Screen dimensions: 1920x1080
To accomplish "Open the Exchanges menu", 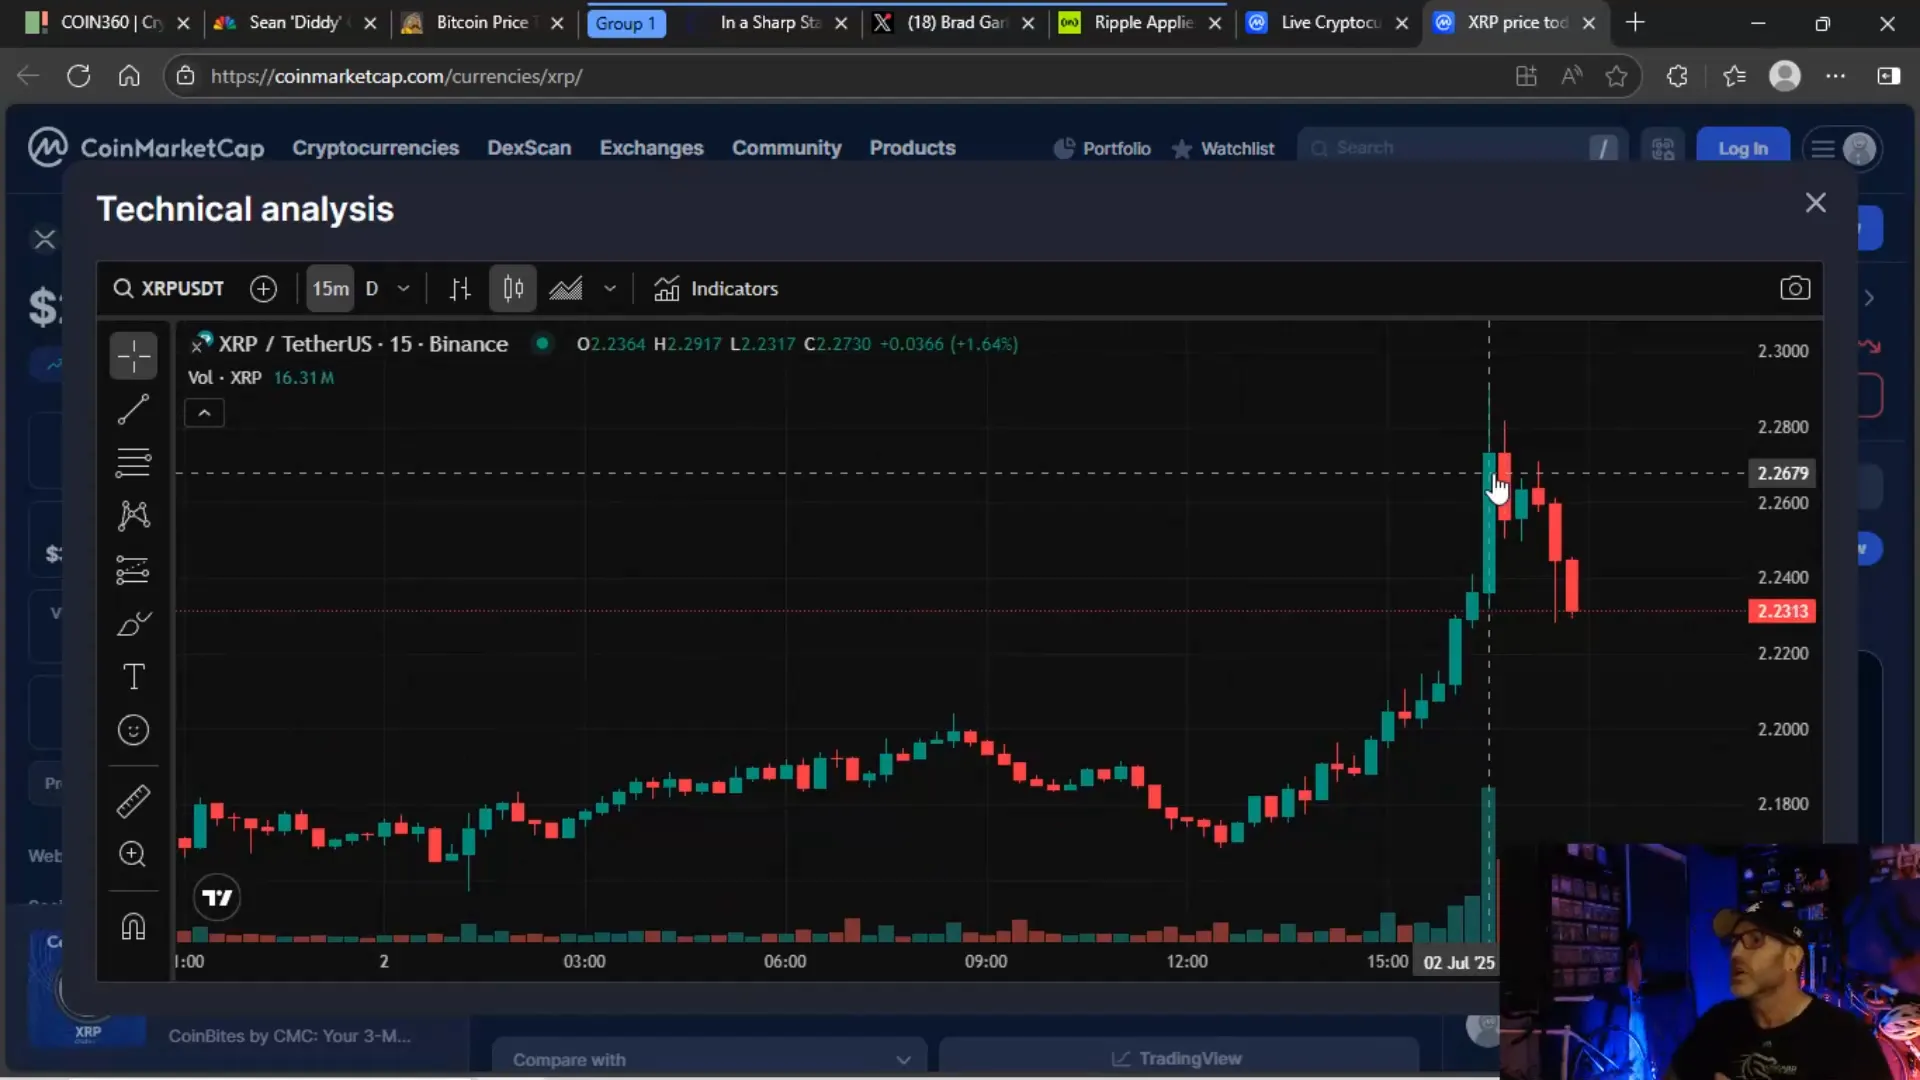I will pos(651,148).
